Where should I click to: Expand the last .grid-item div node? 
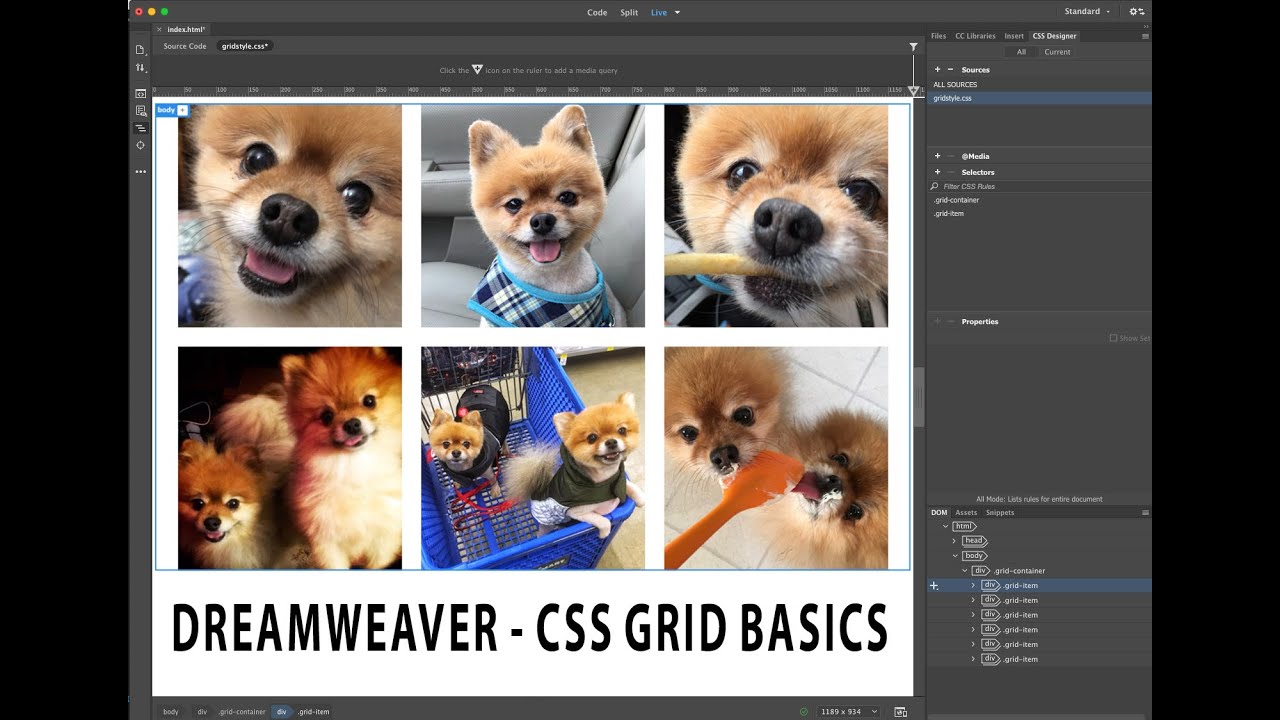(x=973, y=660)
